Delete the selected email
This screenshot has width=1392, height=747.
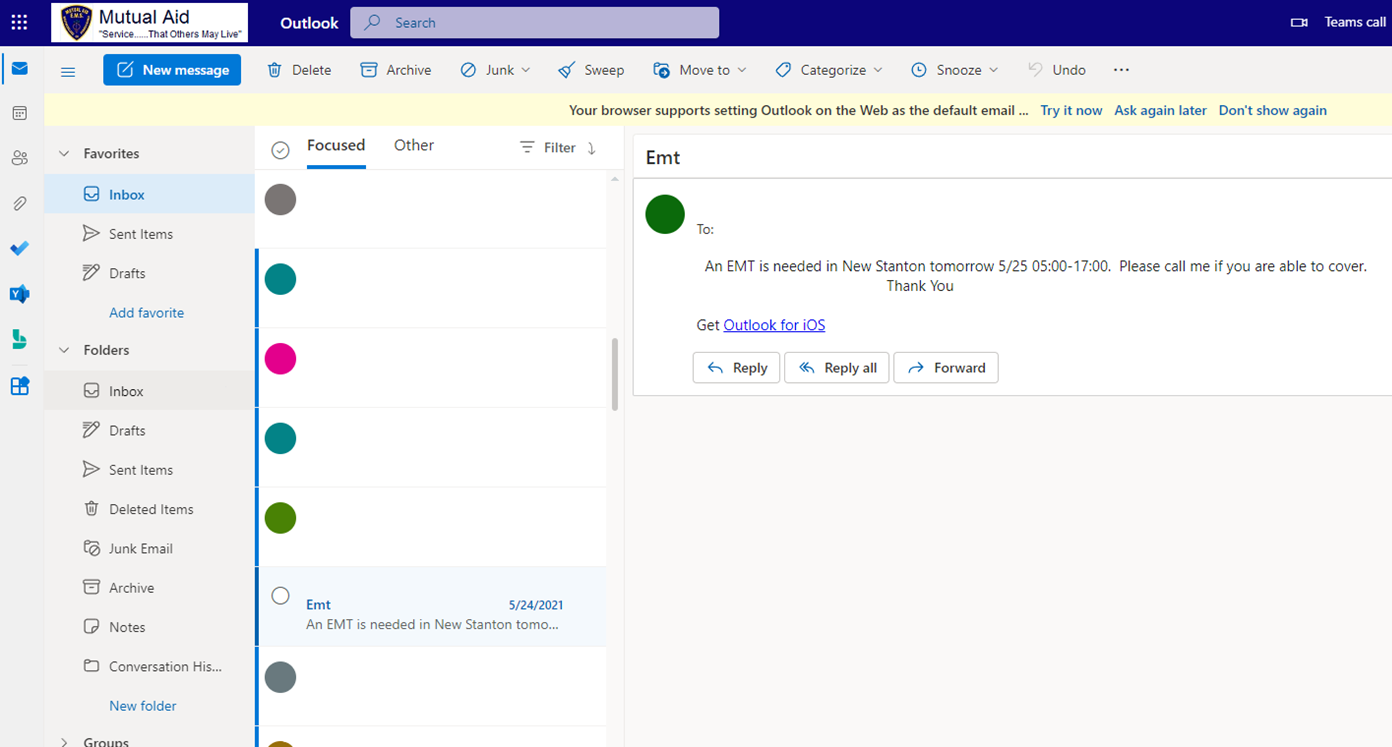click(x=298, y=70)
